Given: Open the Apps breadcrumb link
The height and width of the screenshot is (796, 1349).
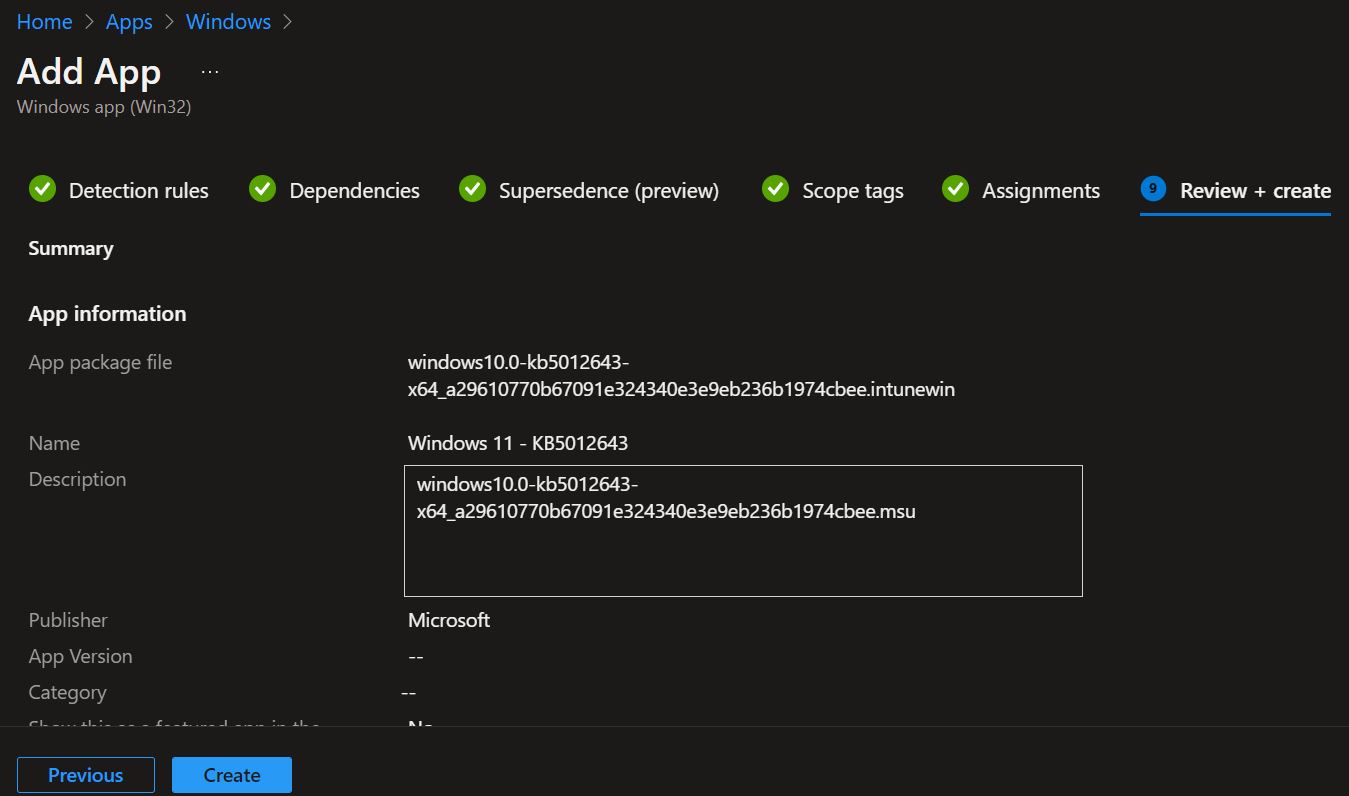Looking at the screenshot, I should [x=128, y=21].
